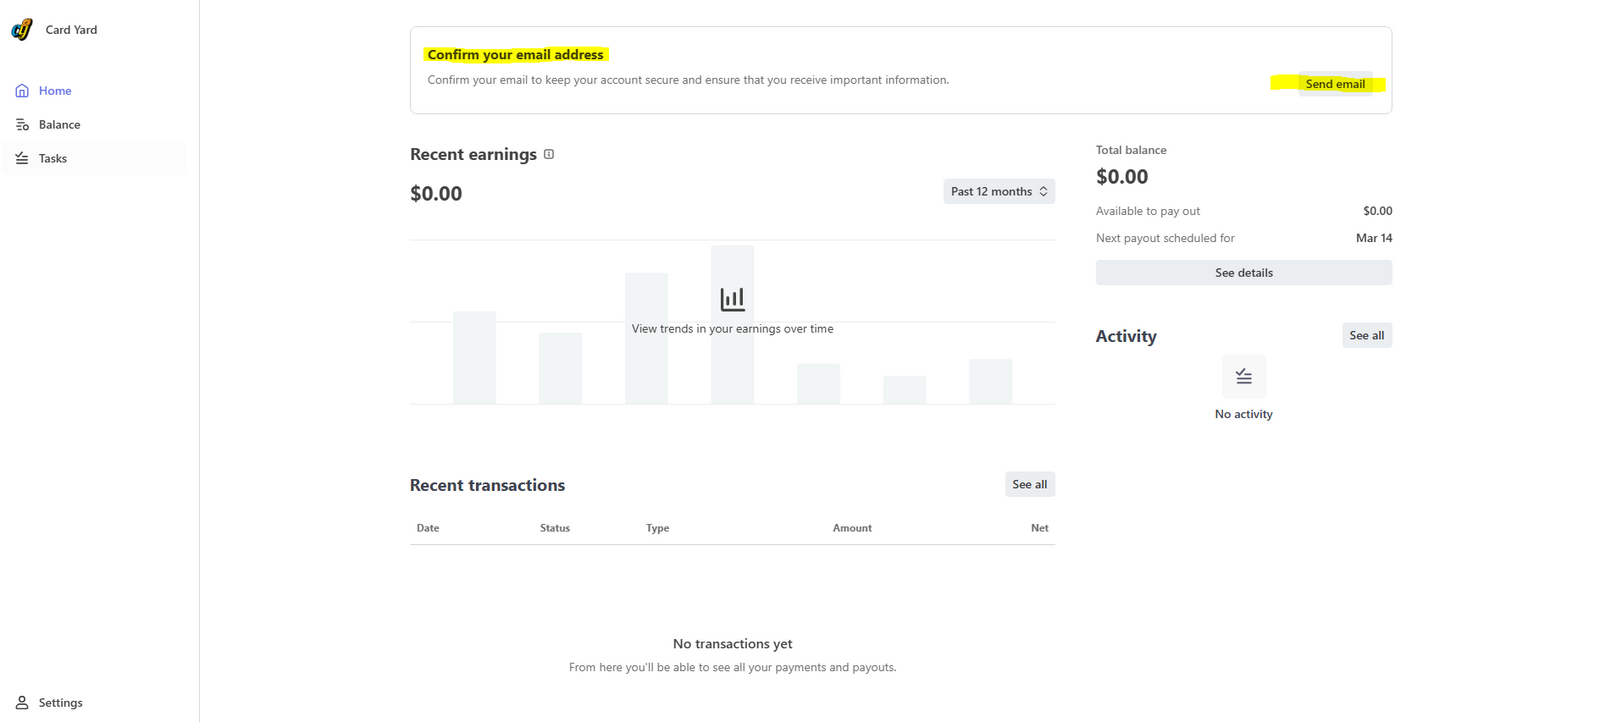1600x722 pixels.
Task: Click the Balance icon in sidebar
Action: pyautogui.click(x=22, y=125)
